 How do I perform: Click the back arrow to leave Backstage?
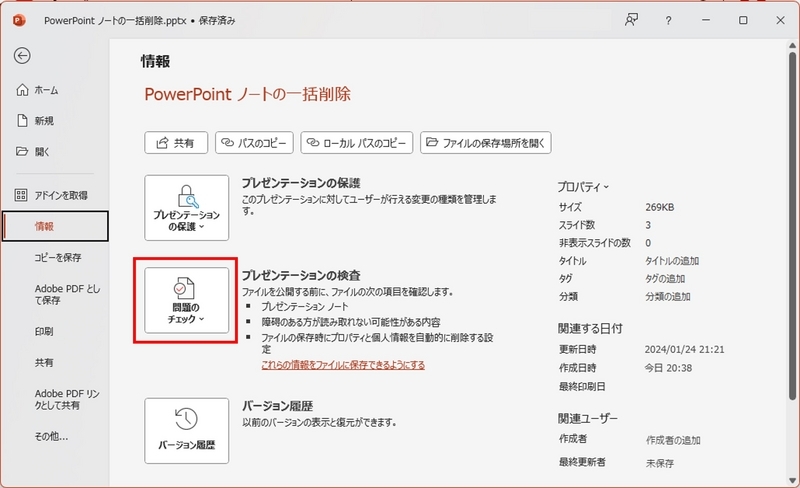click(22, 56)
